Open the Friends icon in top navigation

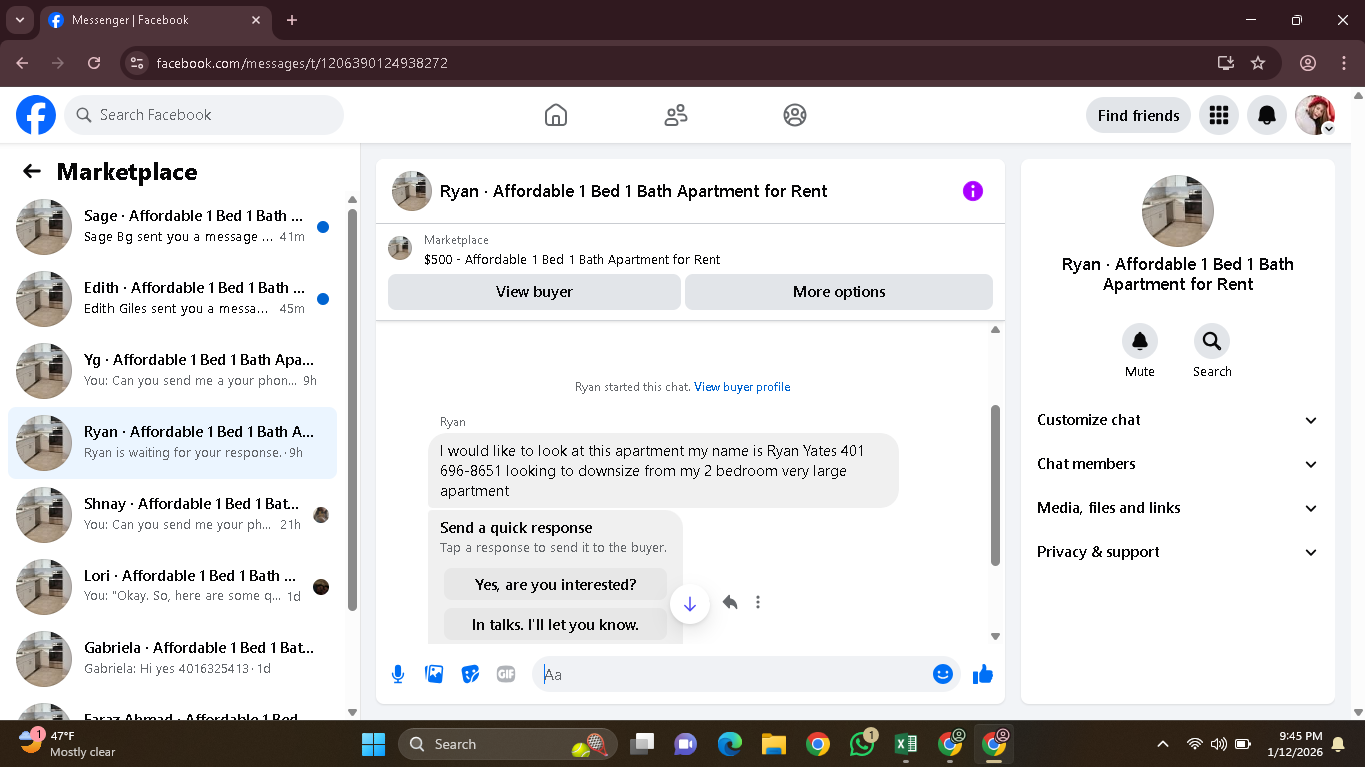[676, 115]
